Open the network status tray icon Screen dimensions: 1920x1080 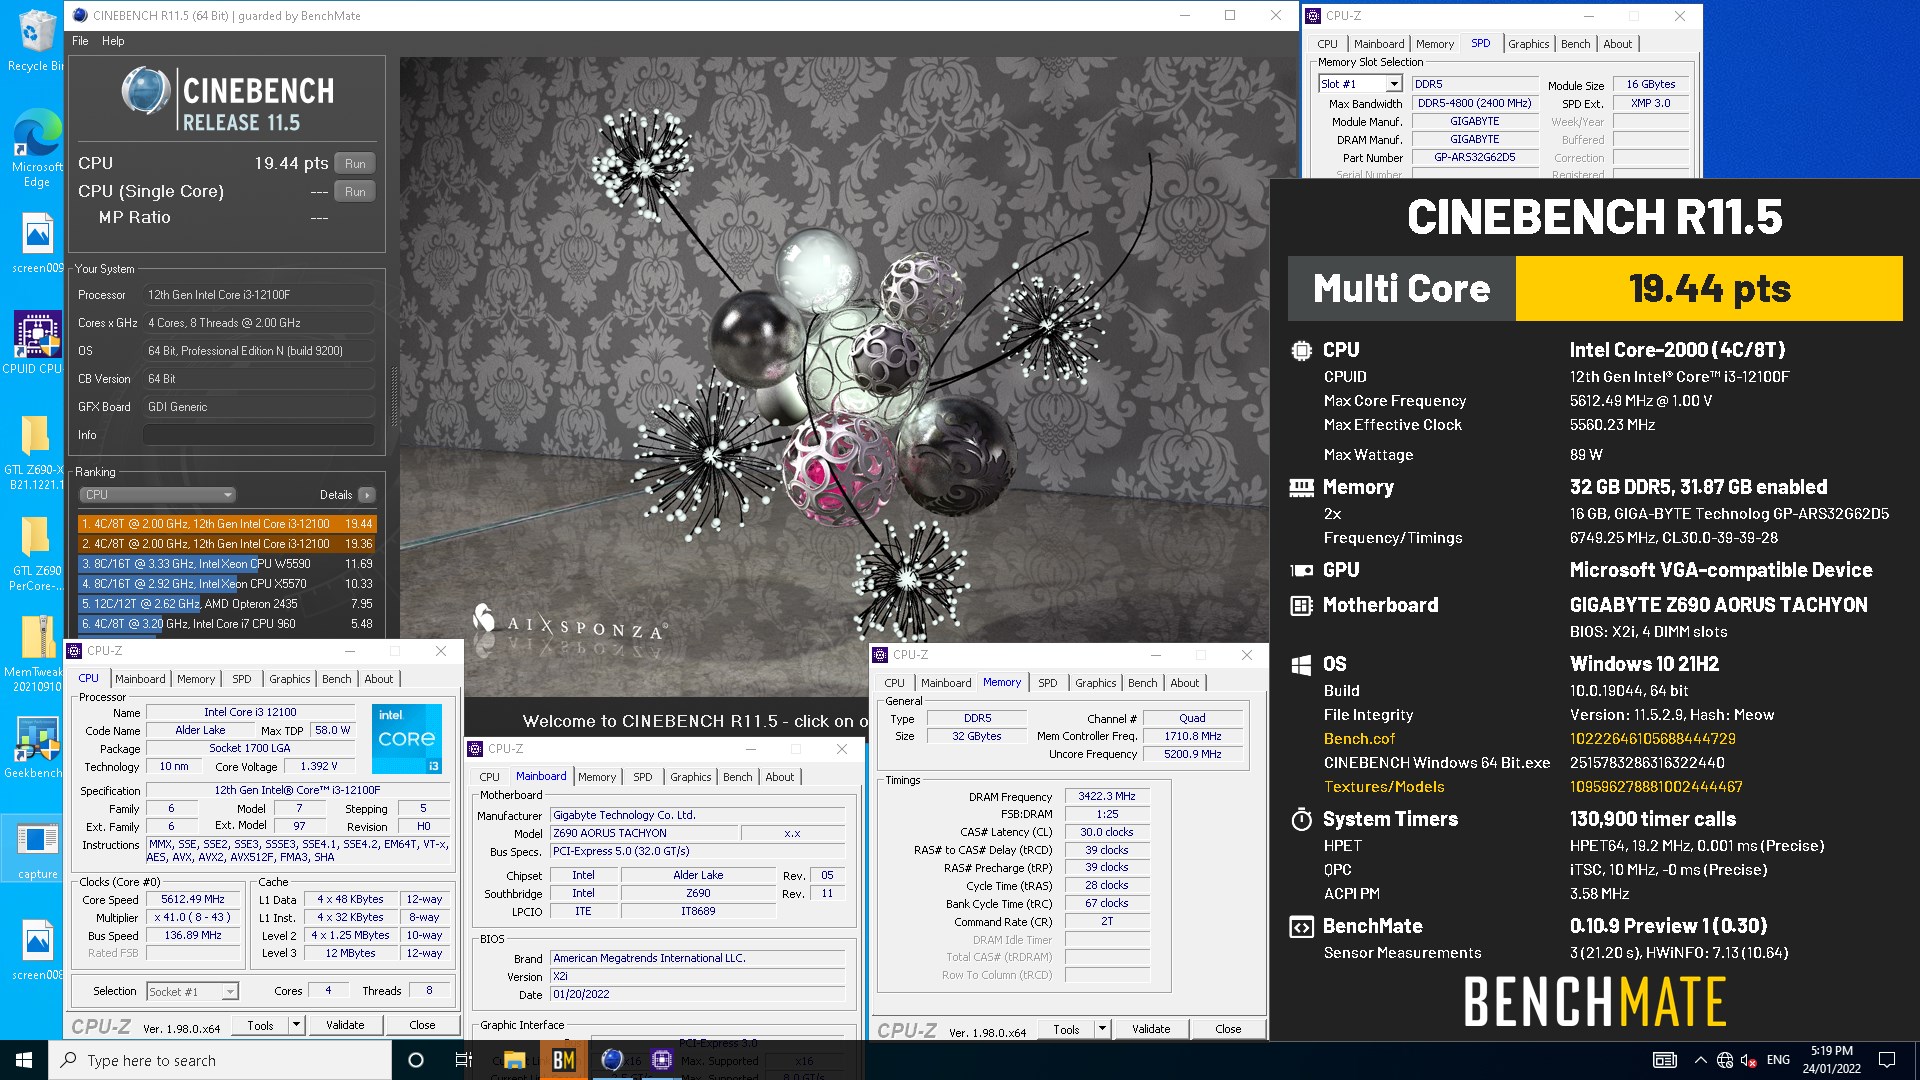(x=1725, y=1060)
